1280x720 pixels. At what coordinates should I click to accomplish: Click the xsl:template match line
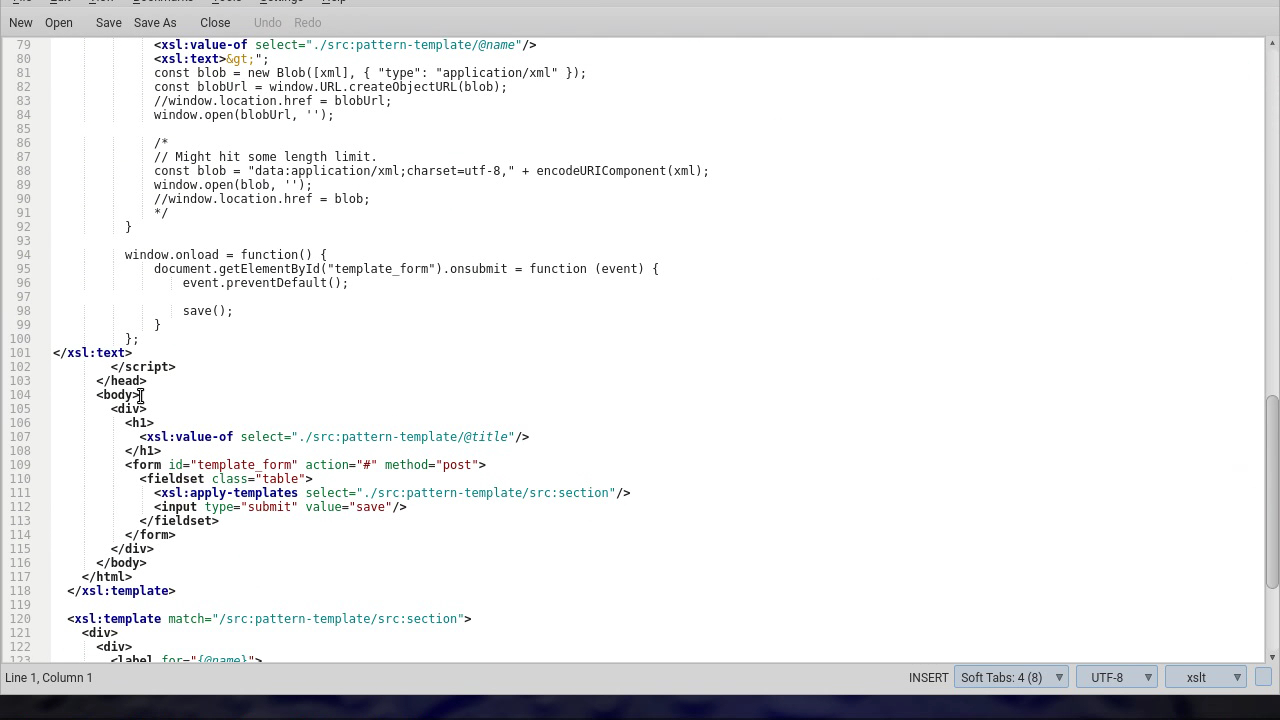click(x=269, y=619)
